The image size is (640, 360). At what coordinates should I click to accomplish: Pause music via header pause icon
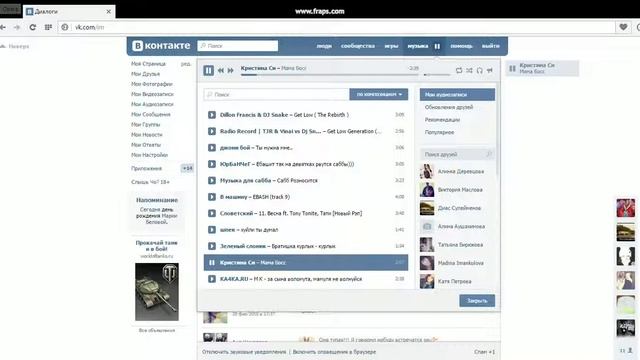tap(437, 46)
